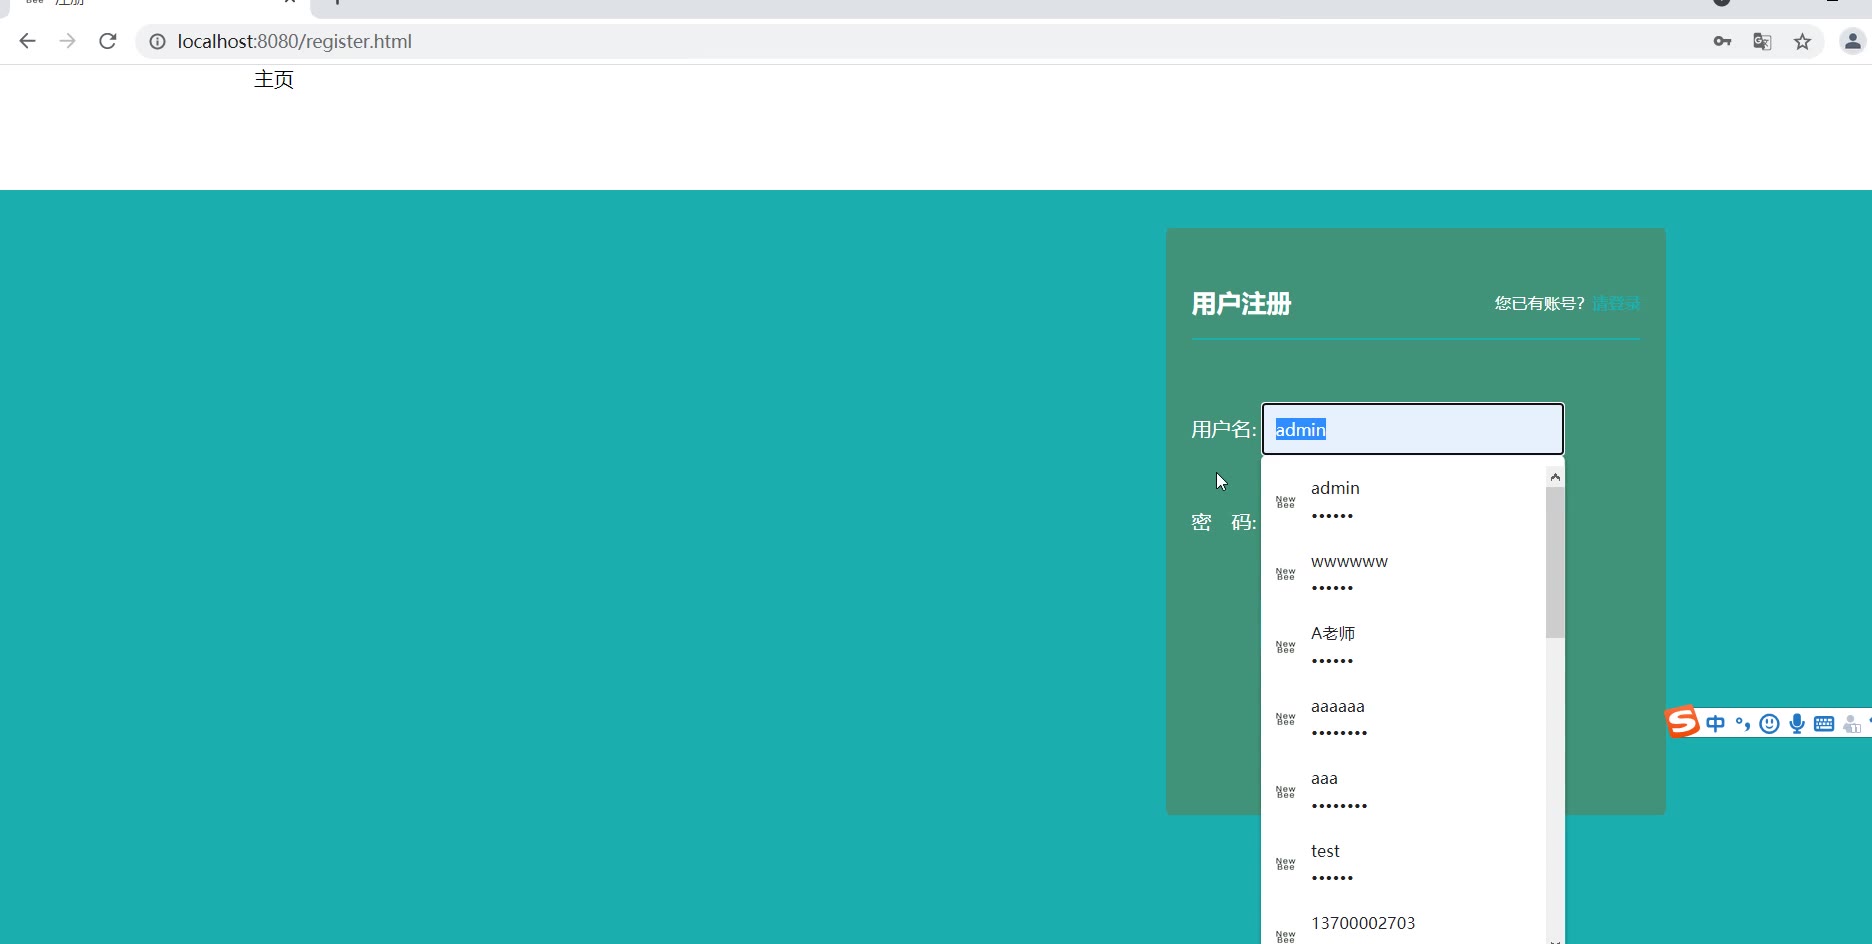Click the autofill list scroll-up arrow
The height and width of the screenshot is (944, 1872).
coord(1555,477)
